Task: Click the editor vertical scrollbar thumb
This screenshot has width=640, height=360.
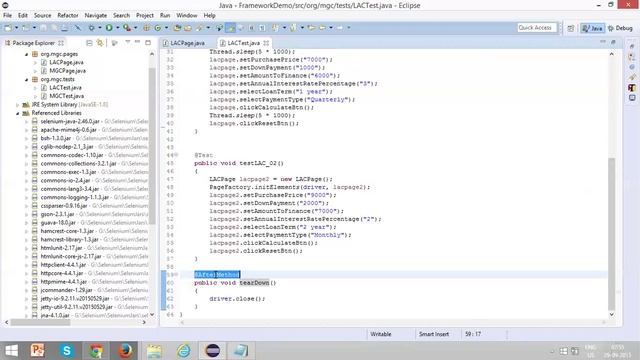Action: [x=611, y=233]
